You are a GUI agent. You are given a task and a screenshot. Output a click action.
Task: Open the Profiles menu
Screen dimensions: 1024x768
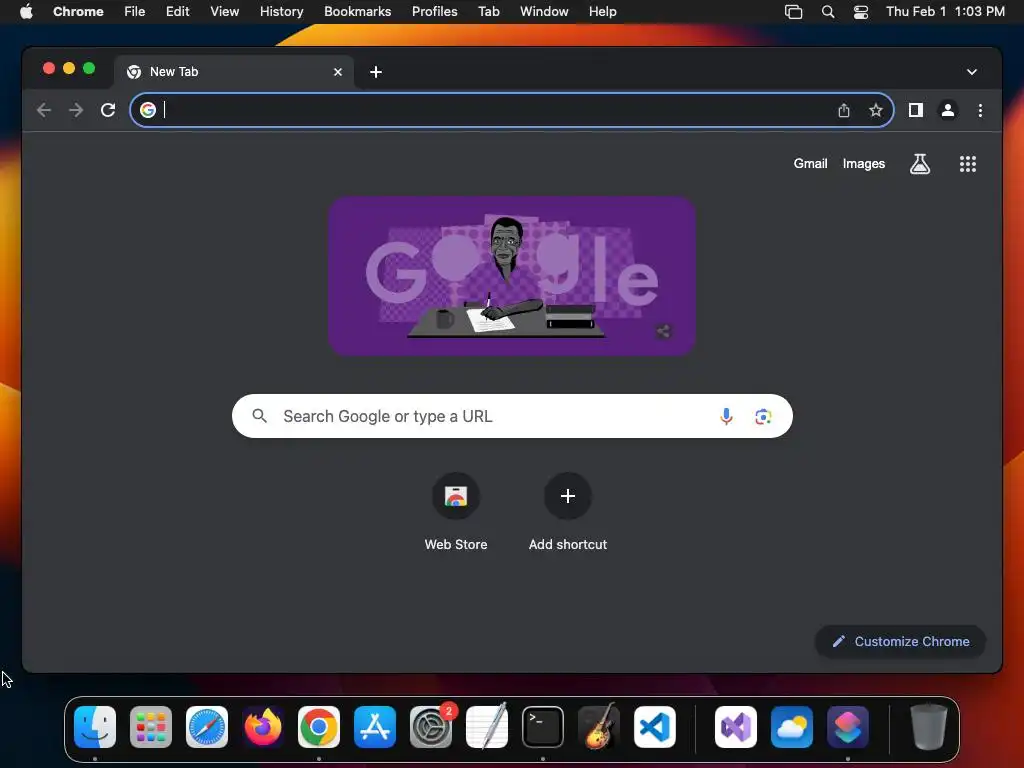[434, 12]
